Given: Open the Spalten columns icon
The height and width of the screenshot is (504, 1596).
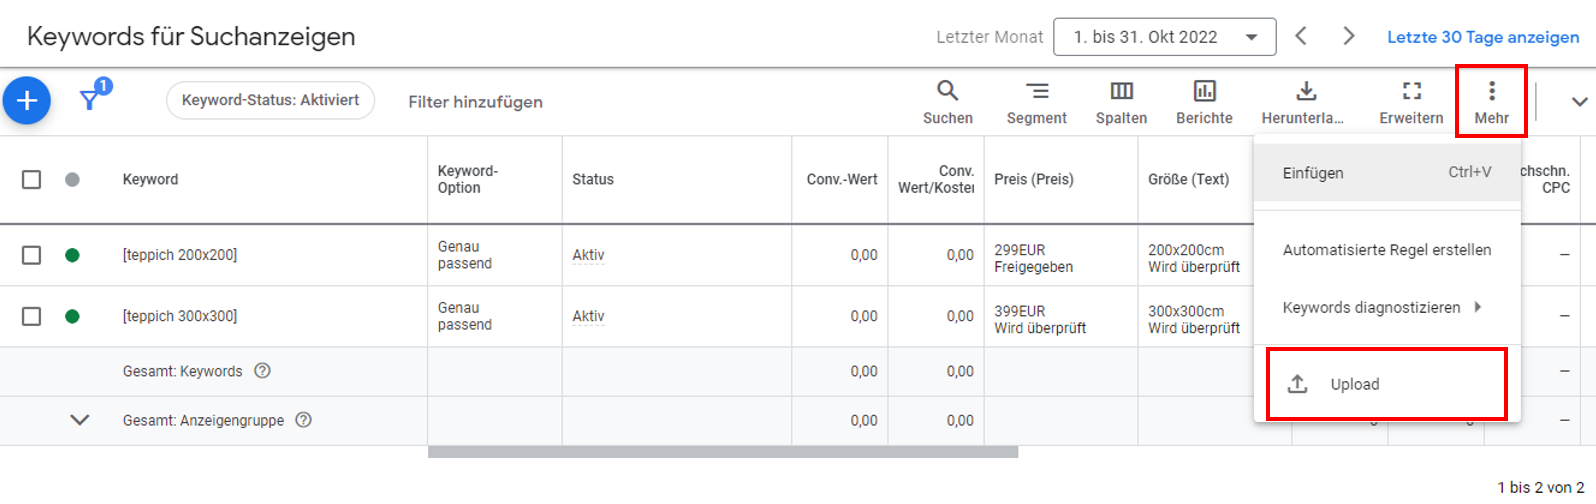Looking at the screenshot, I should click(1121, 92).
